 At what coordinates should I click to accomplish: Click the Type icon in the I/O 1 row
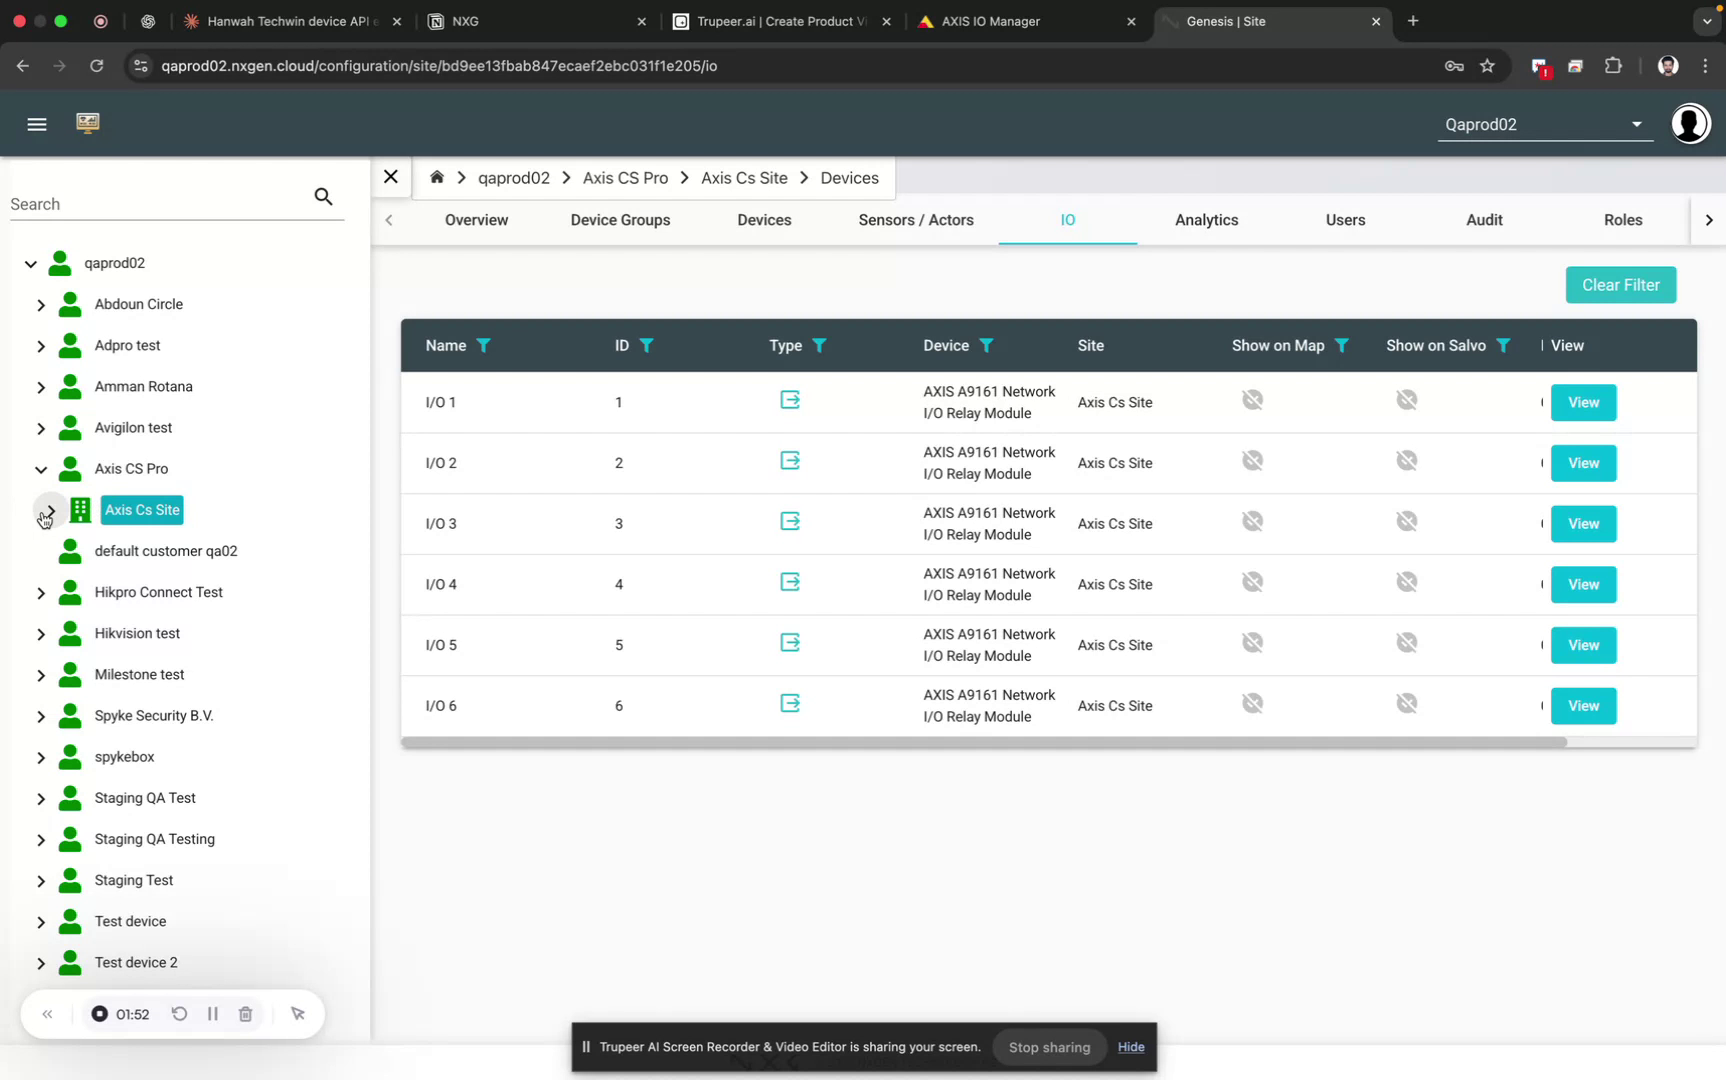(790, 399)
